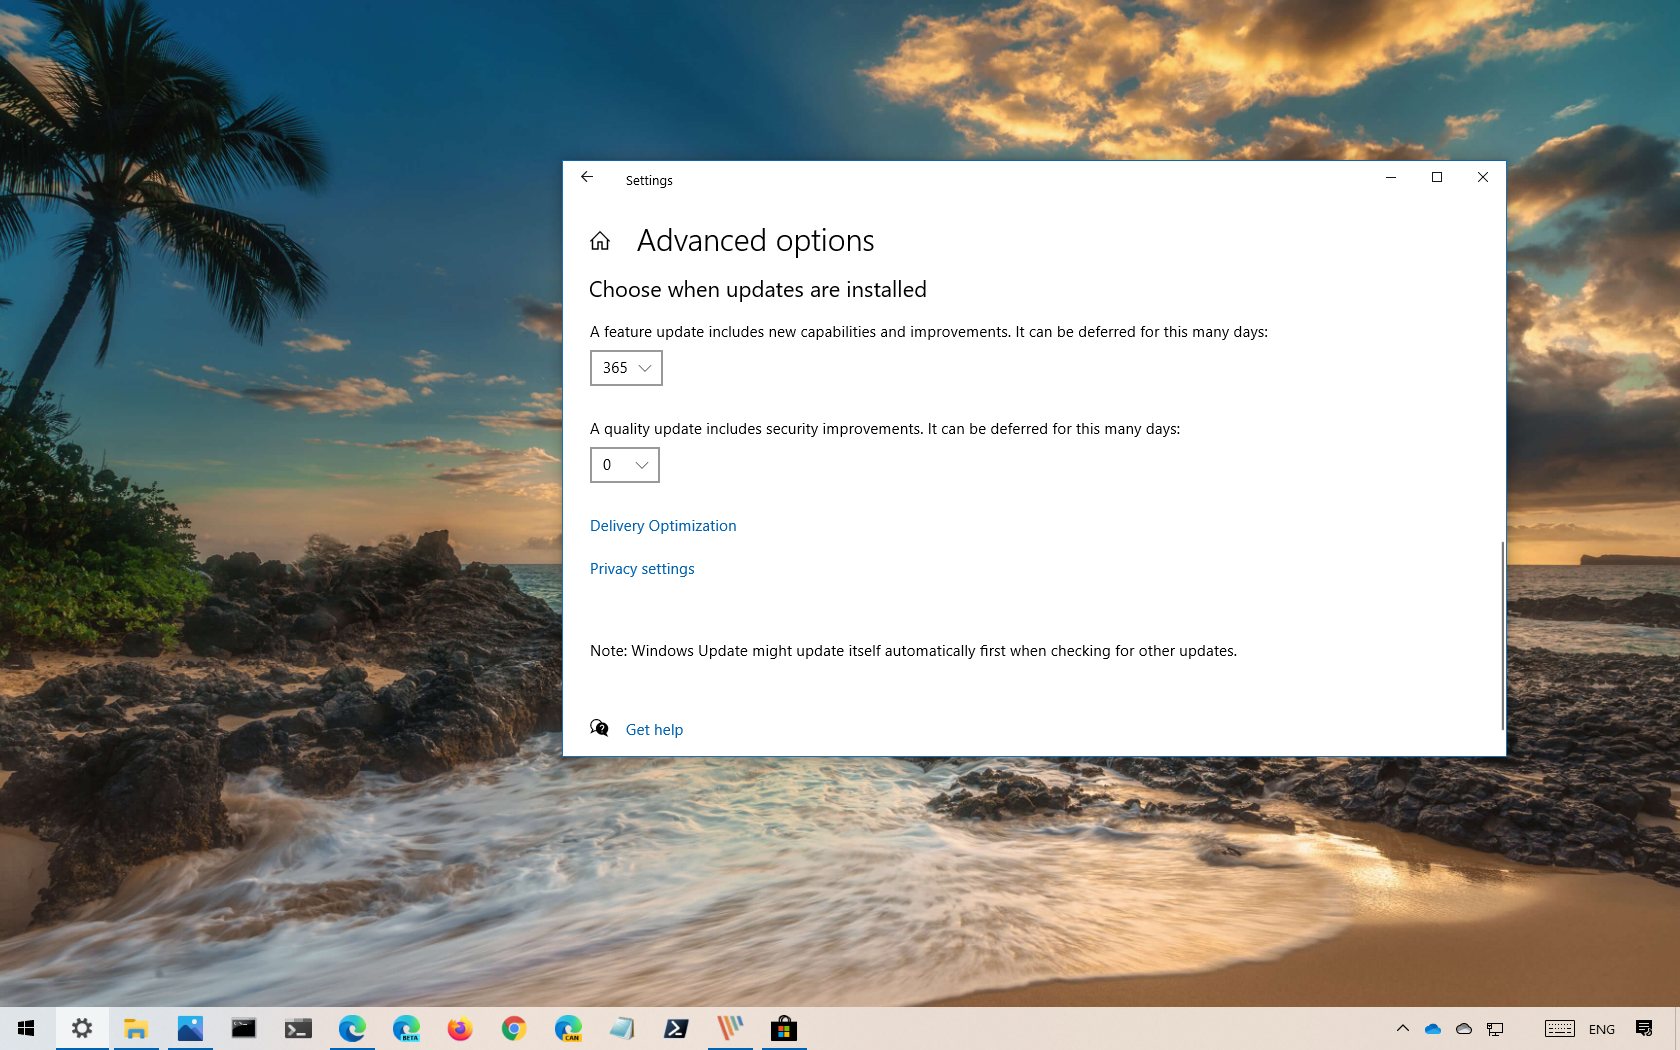The height and width of the screenshot is (1050, 1680).
Task: Open Microsoft Store from the taskbar
Action: pyautogui.click(x=784, y=1028)
